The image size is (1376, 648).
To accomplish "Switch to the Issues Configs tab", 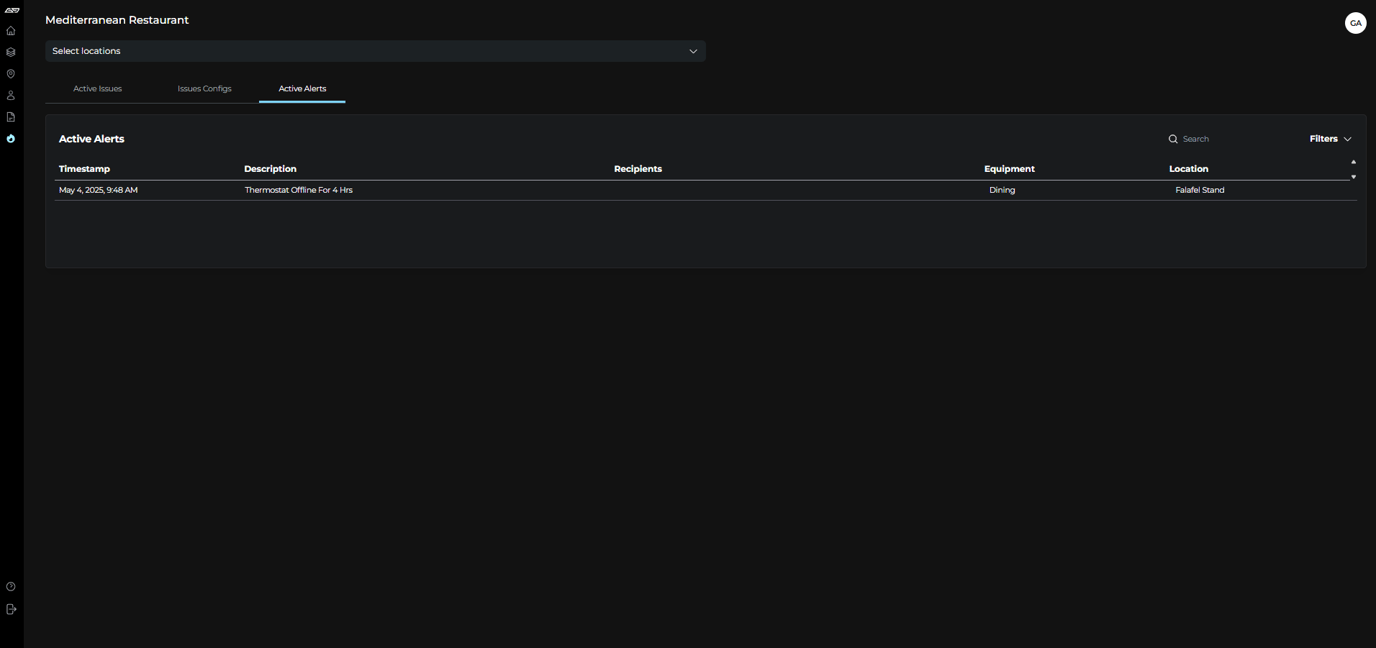I will (x=204, y=89).
